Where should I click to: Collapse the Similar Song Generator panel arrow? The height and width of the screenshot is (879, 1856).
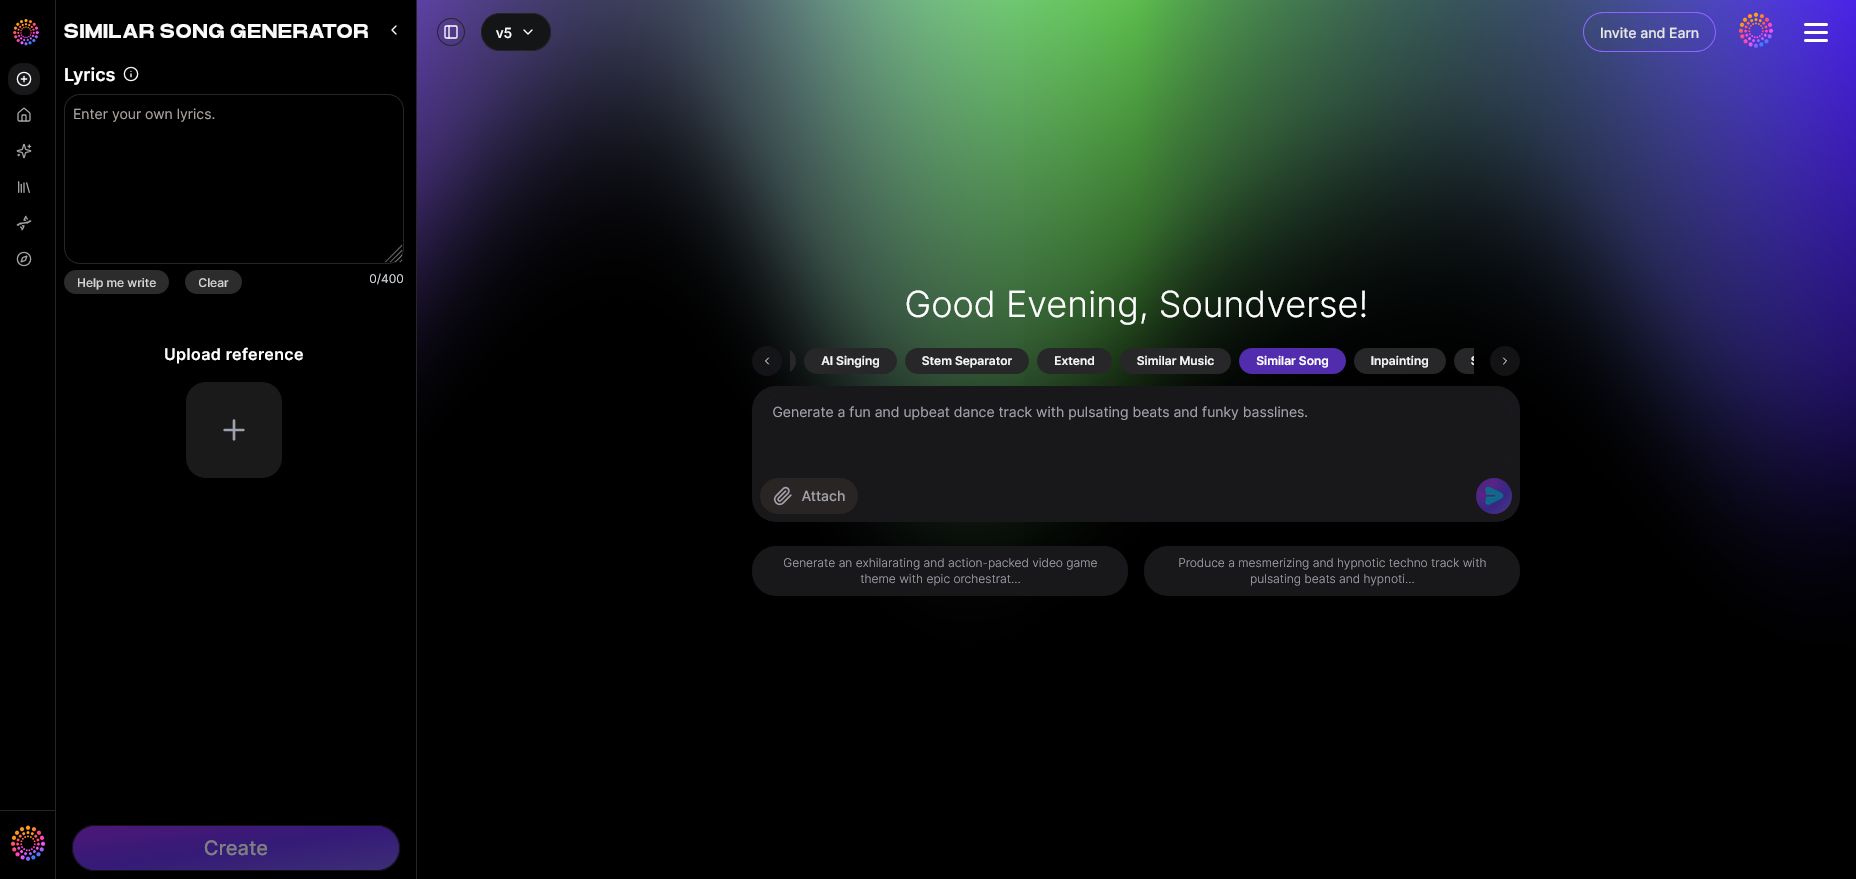(x=394, y=30)
